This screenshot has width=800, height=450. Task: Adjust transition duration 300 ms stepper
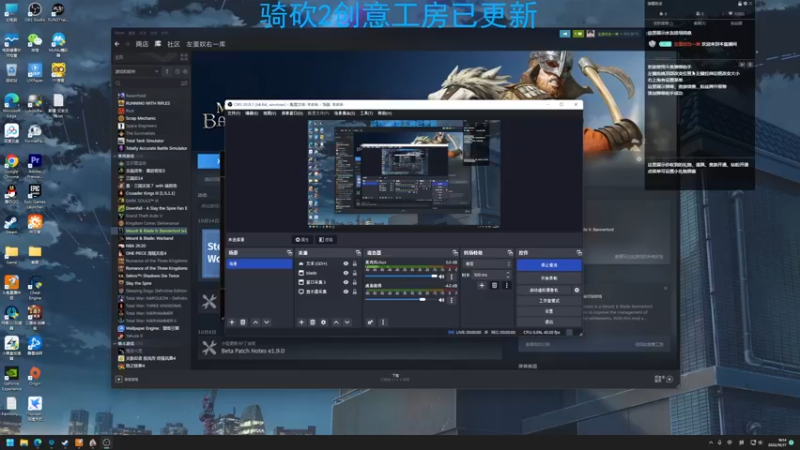[508, 275]
